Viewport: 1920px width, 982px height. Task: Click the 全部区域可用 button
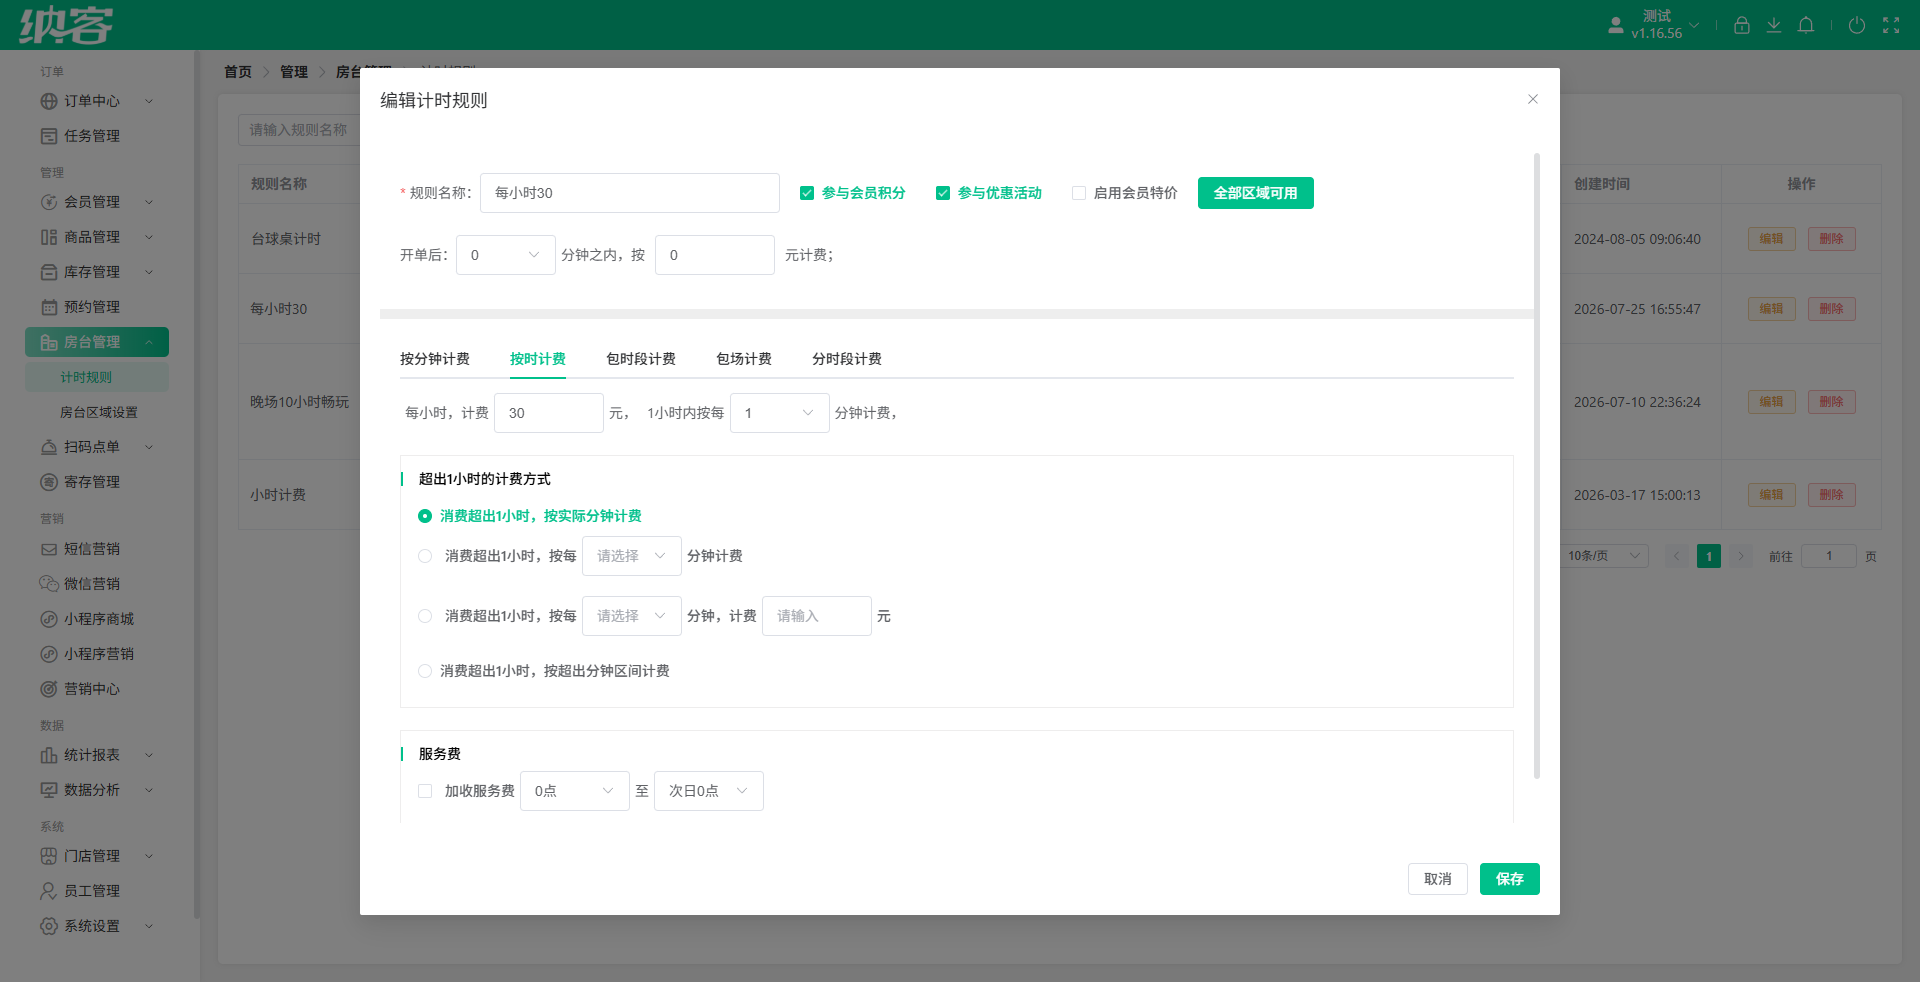(x=1256, y=193)
